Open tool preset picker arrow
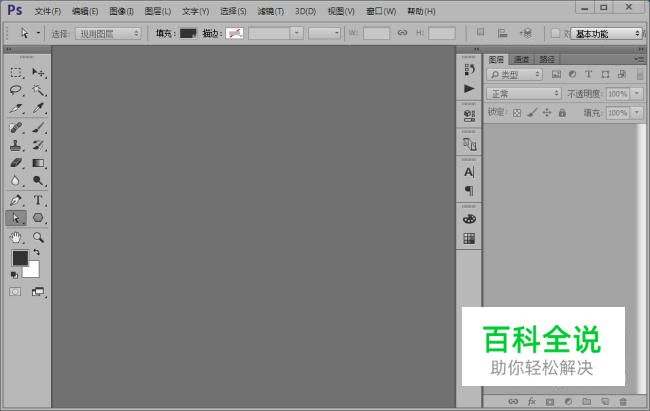The width and height of the screenshot is (650, 411). click(38, 33)
